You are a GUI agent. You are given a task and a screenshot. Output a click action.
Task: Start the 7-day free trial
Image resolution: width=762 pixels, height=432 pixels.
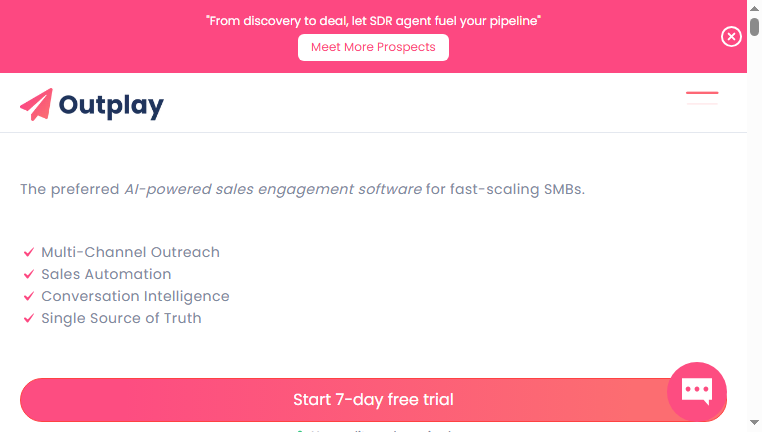tap(373, 399)
